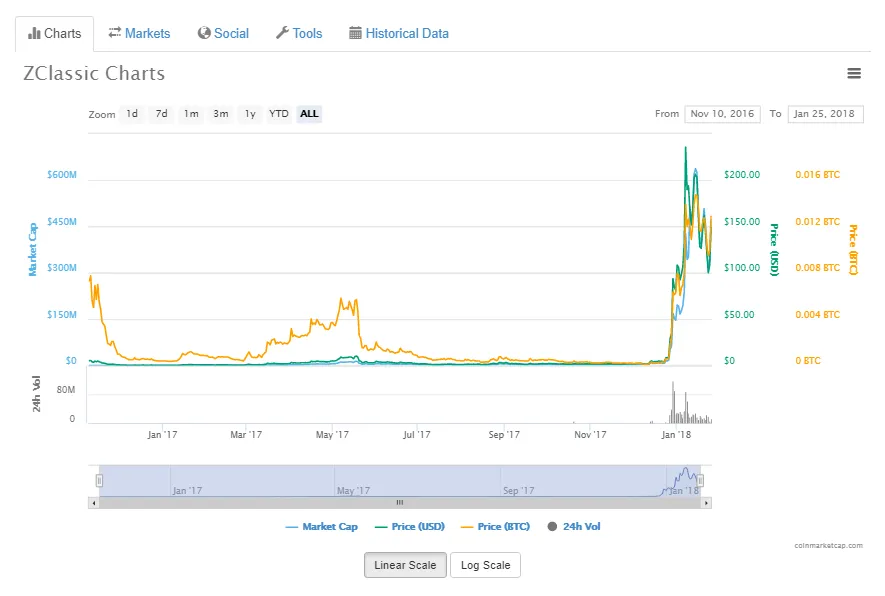Click the 80M volume axis label

pyautogui.click(x=66, y=390)
